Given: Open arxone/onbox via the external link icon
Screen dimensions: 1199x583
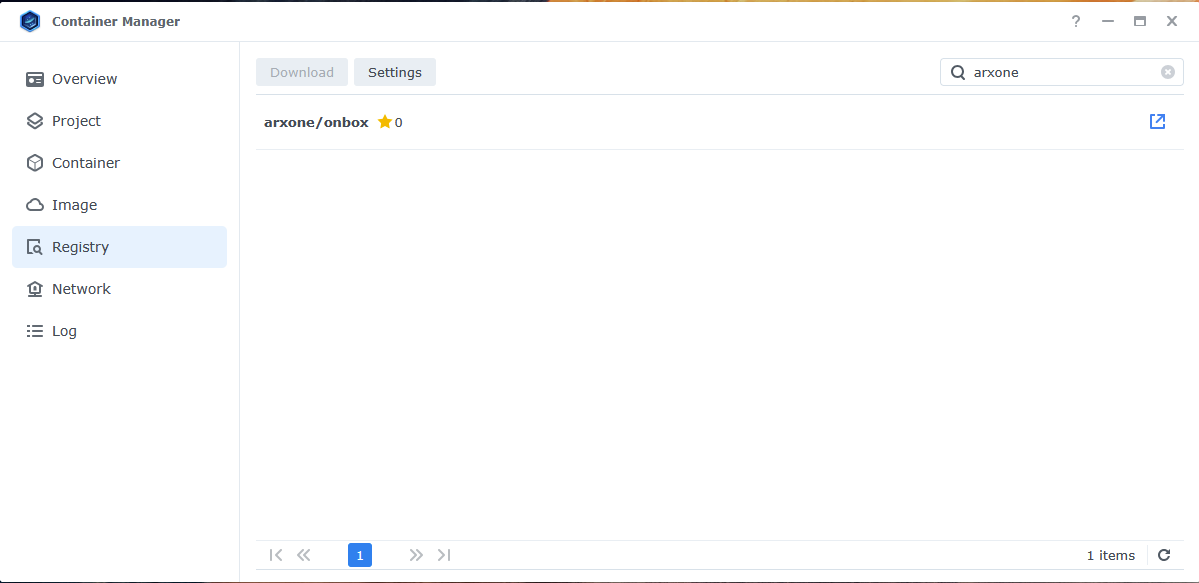Looking at the screenshot, I should [1157, 121].
